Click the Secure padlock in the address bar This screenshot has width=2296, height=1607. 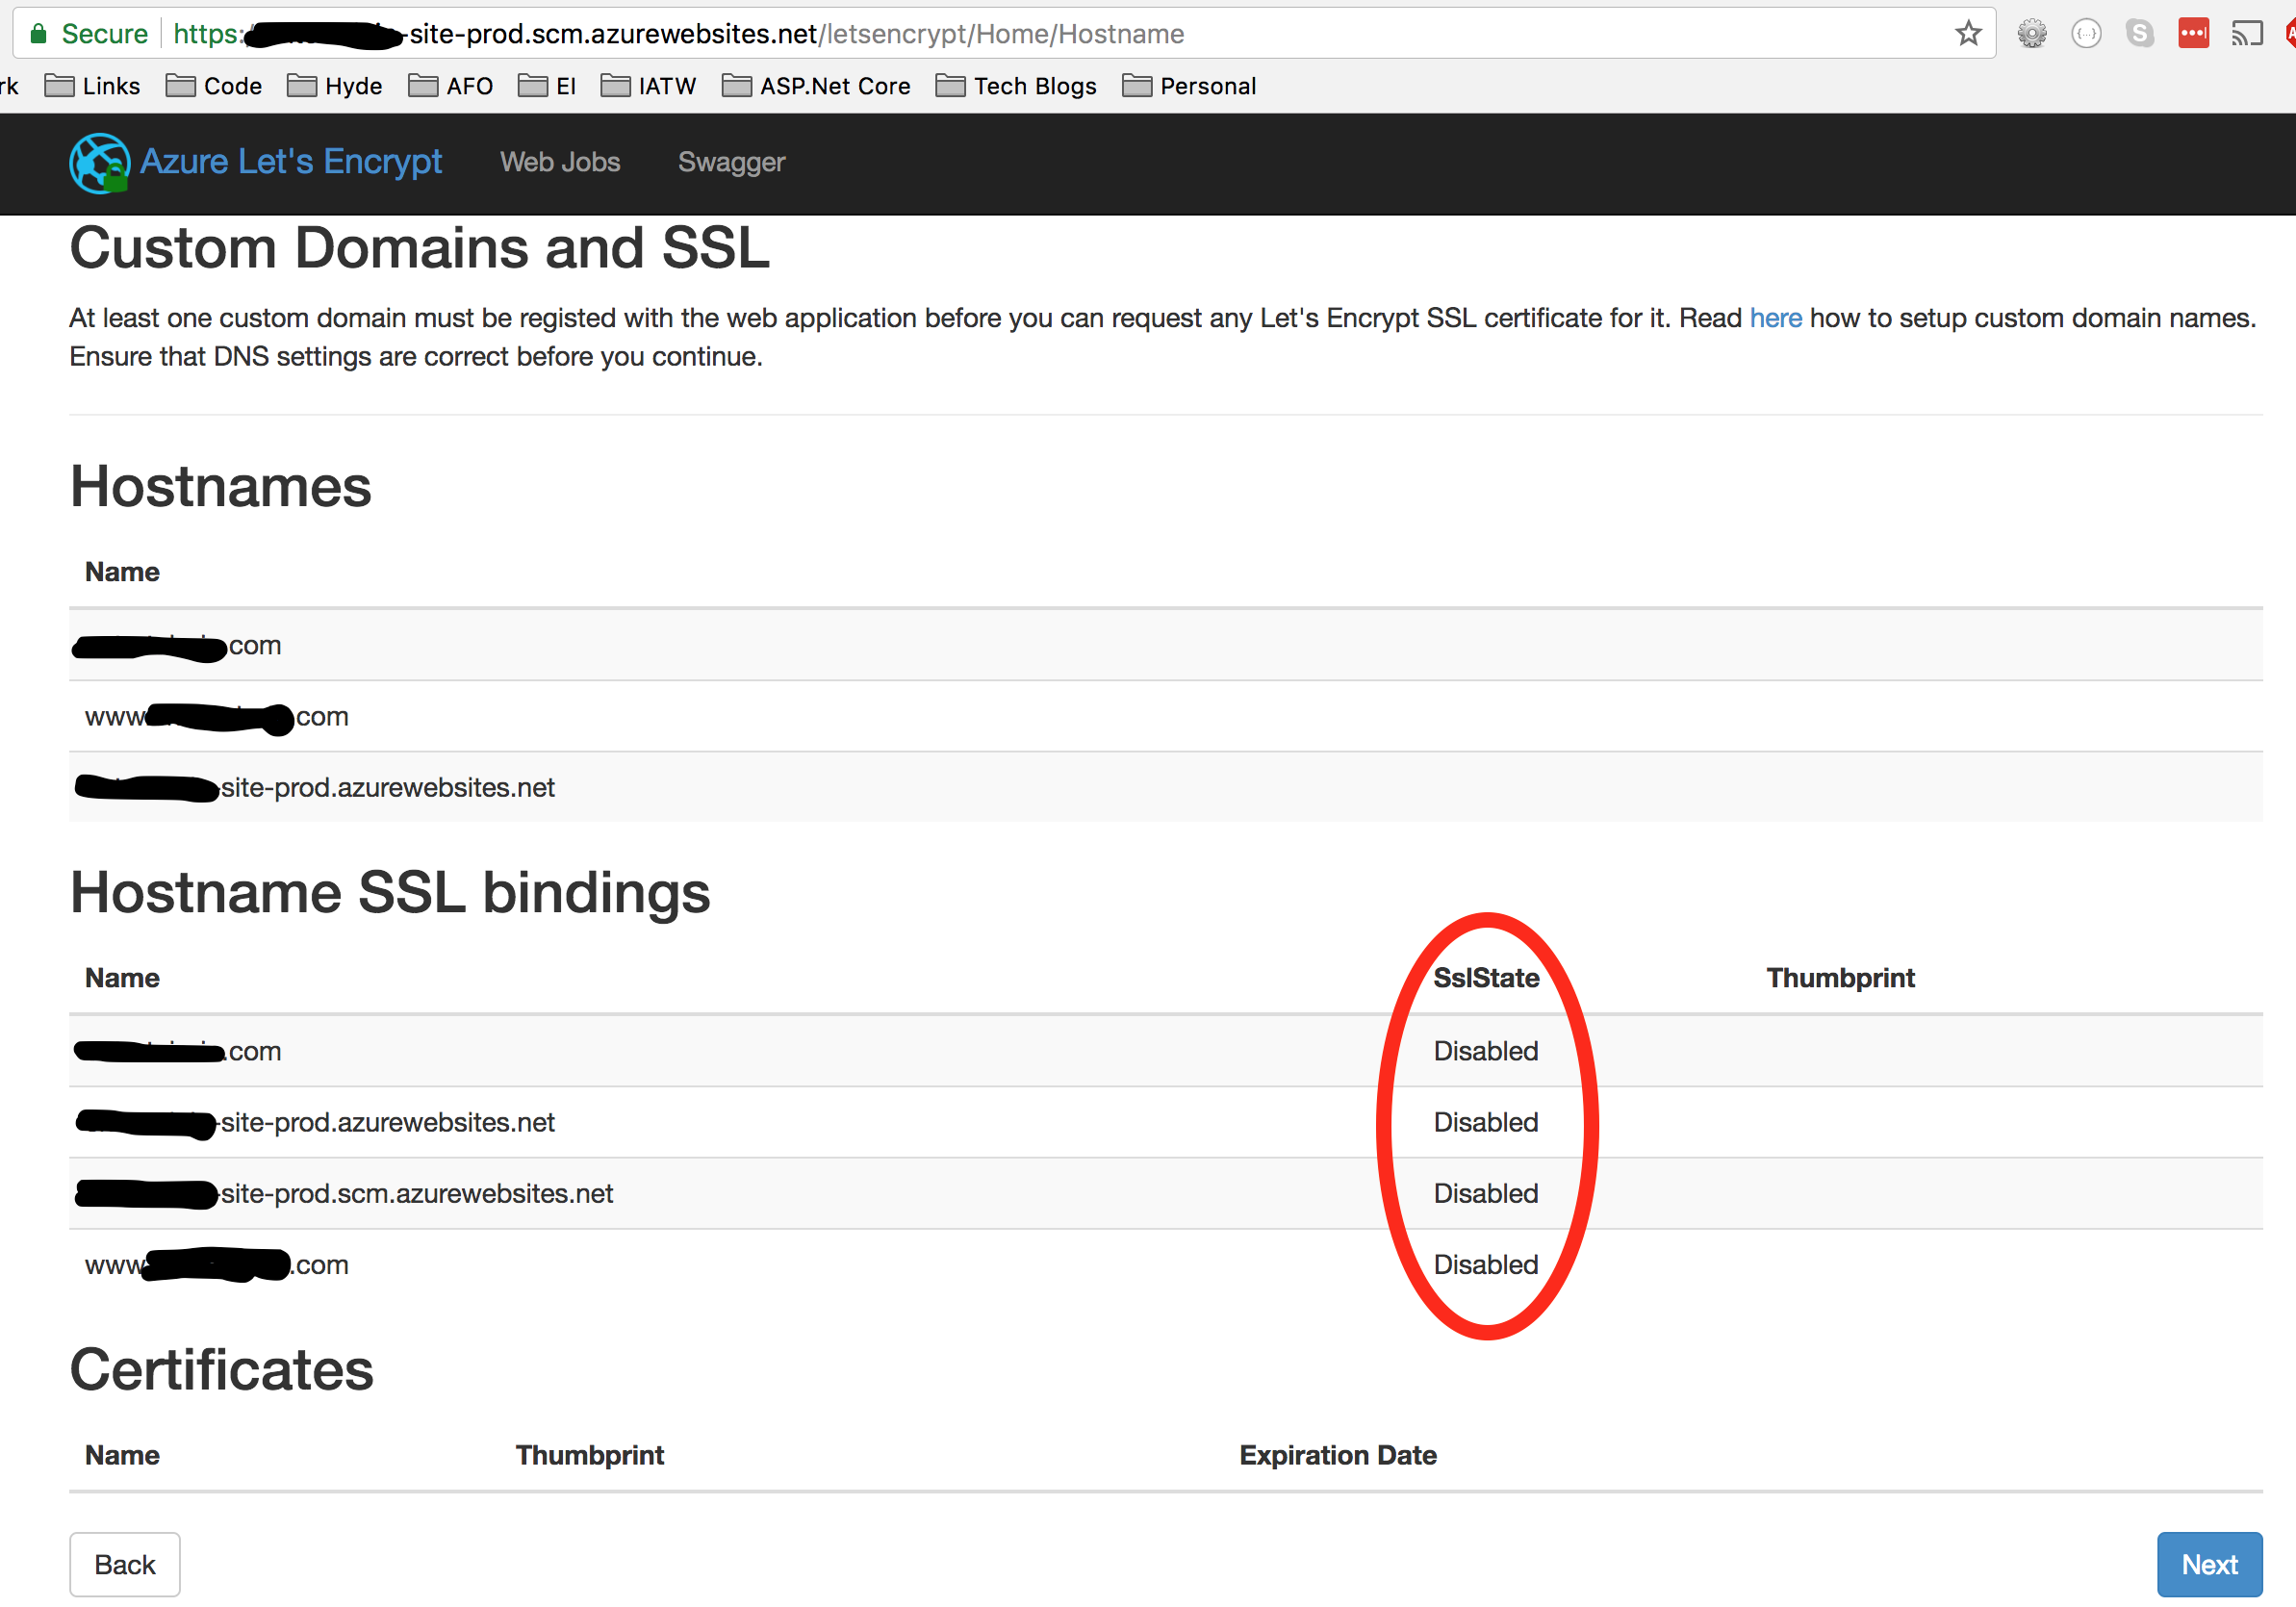click(x=41, y=32)
